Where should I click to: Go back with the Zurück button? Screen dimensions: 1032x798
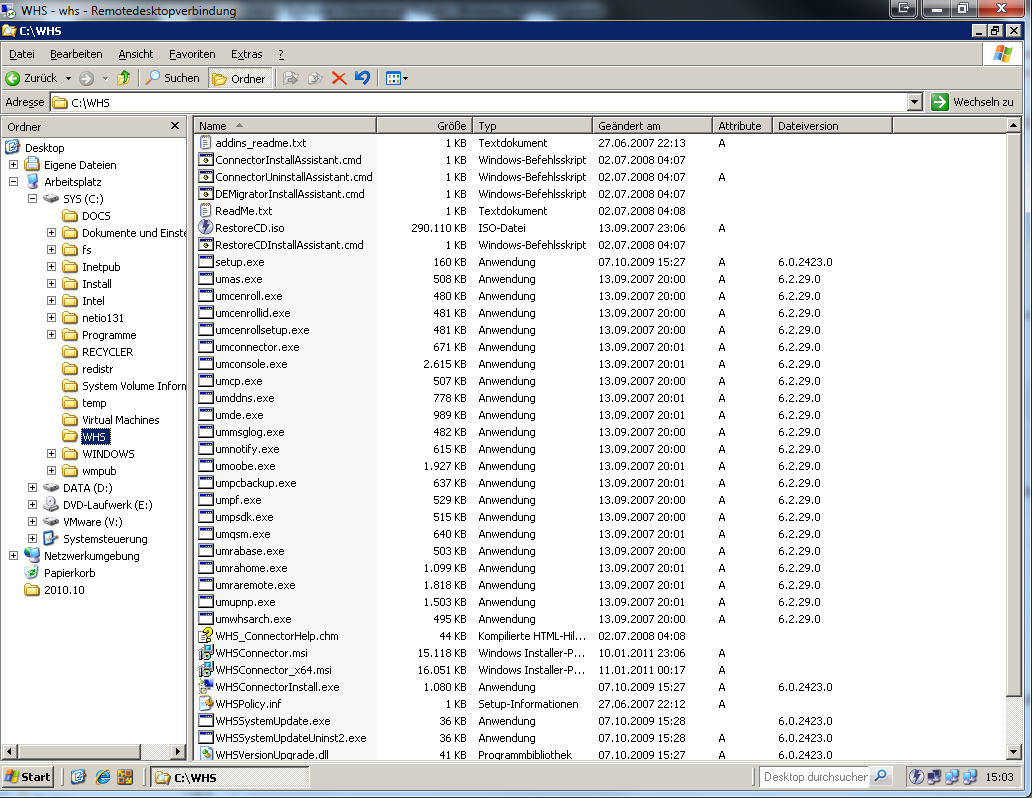click(32, 78)
